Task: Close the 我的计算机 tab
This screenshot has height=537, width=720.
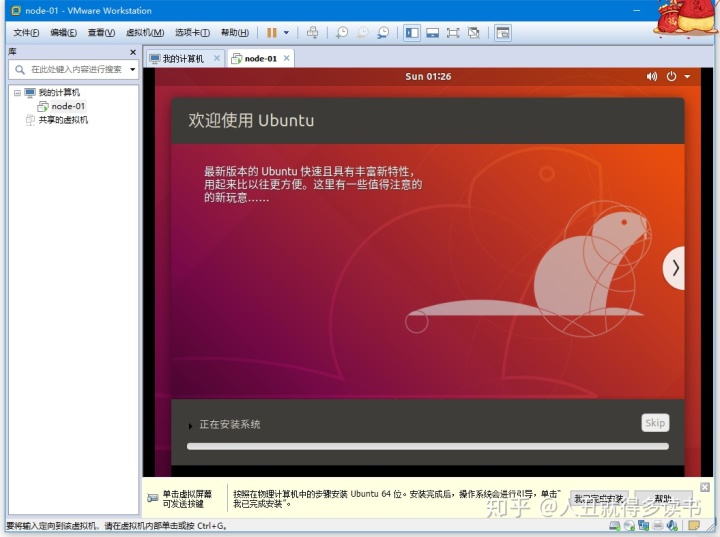Action: click(217, 58)
